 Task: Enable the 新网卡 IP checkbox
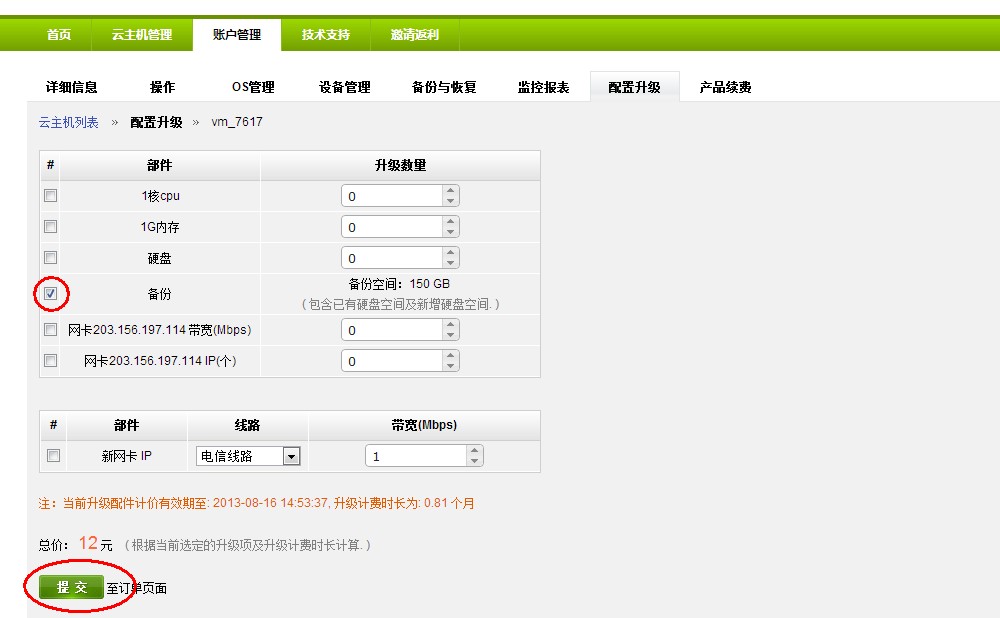(x=51, y=456)
